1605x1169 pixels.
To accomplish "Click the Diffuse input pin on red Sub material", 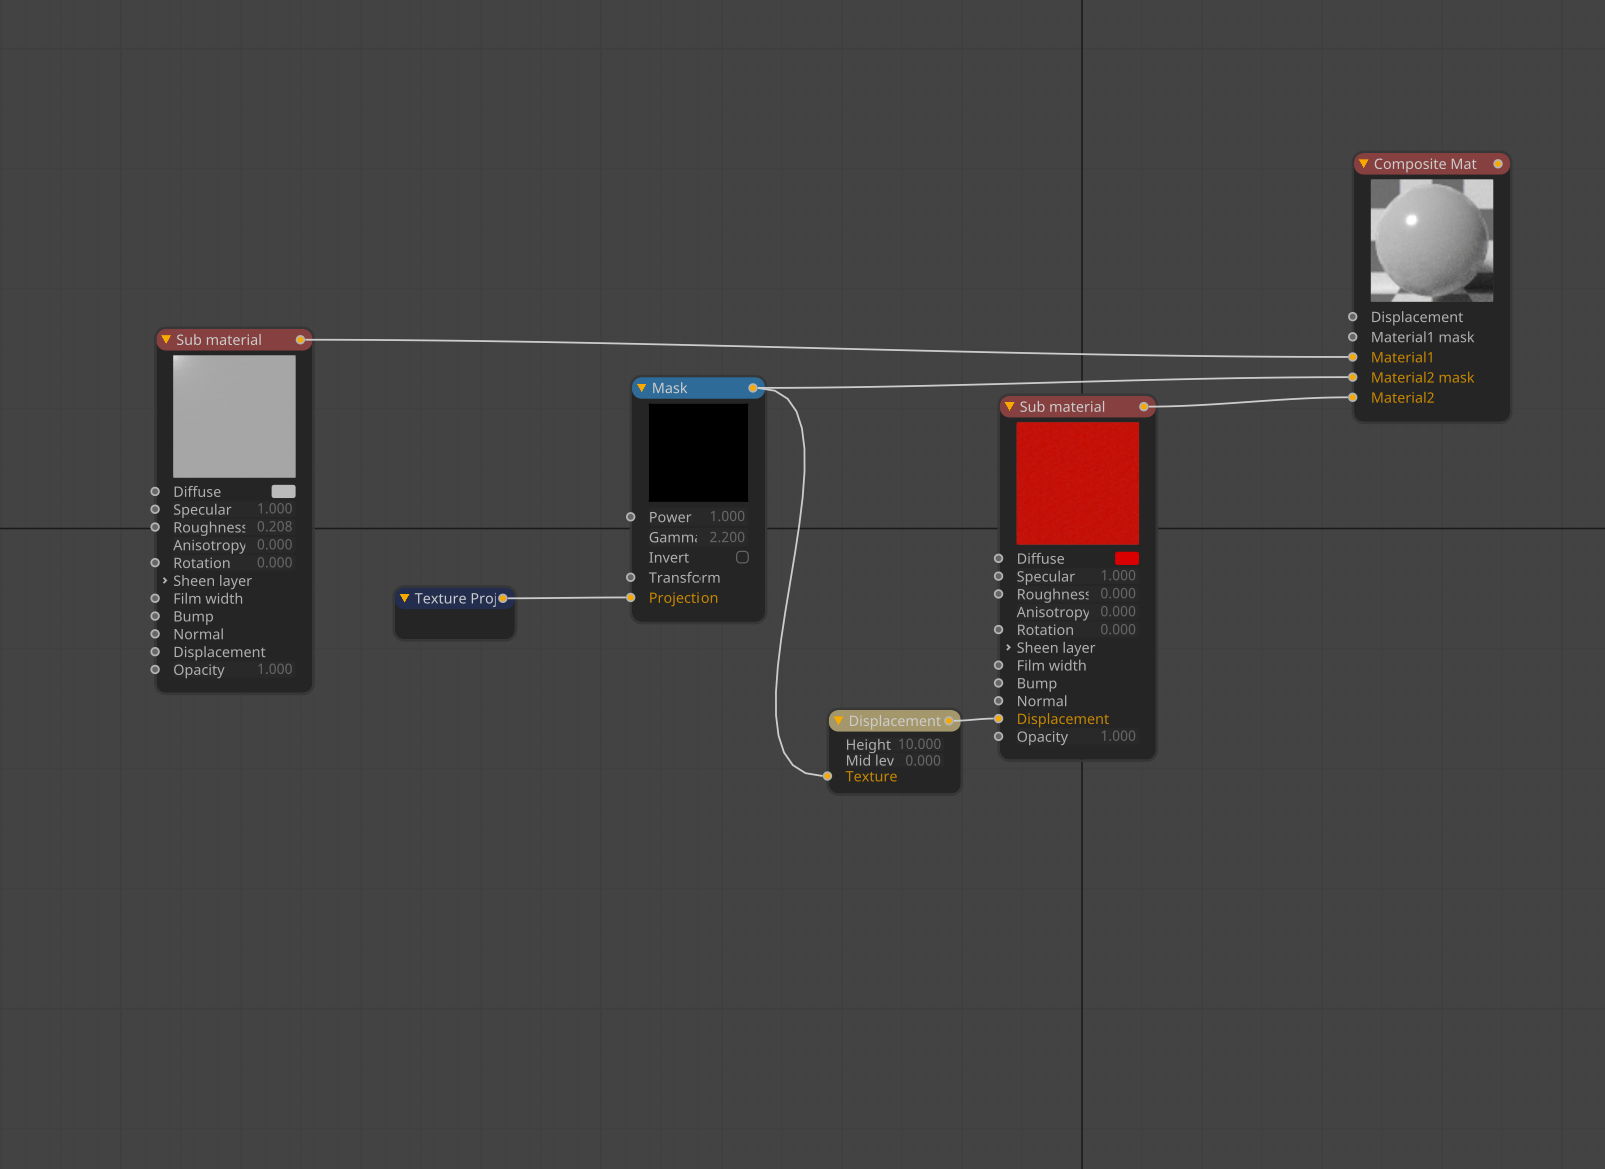I will point(999,558).
